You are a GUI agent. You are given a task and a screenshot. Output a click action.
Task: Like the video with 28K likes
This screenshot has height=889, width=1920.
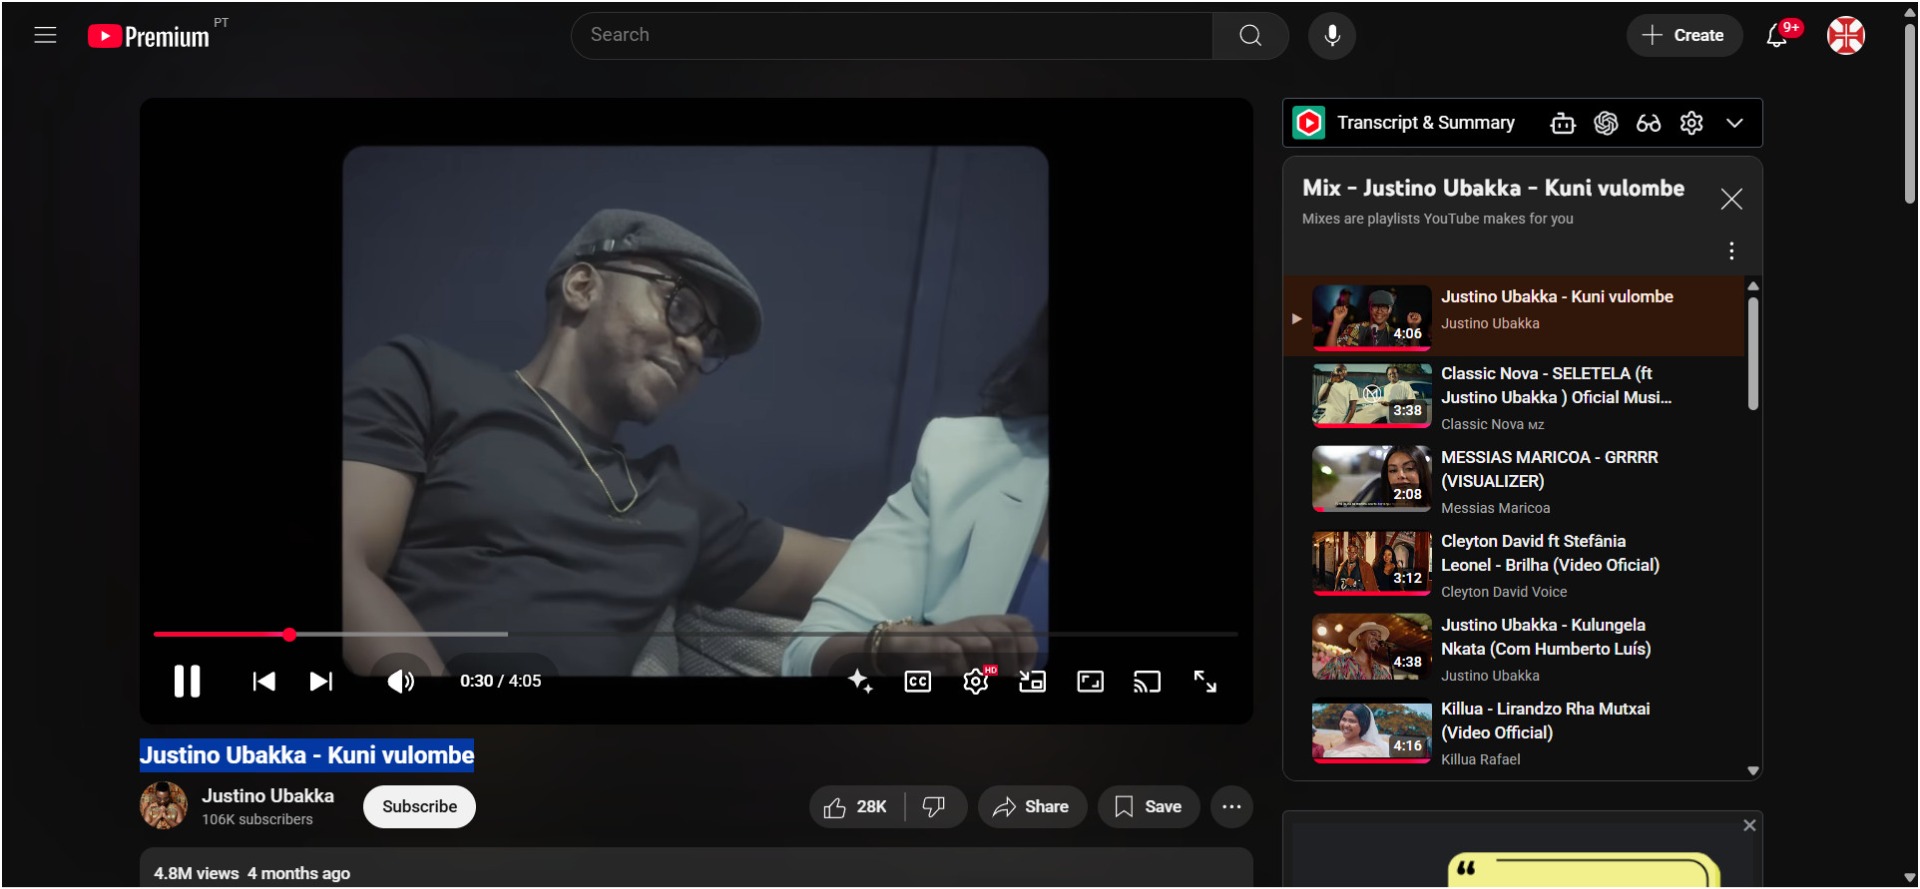click(856, 807)
